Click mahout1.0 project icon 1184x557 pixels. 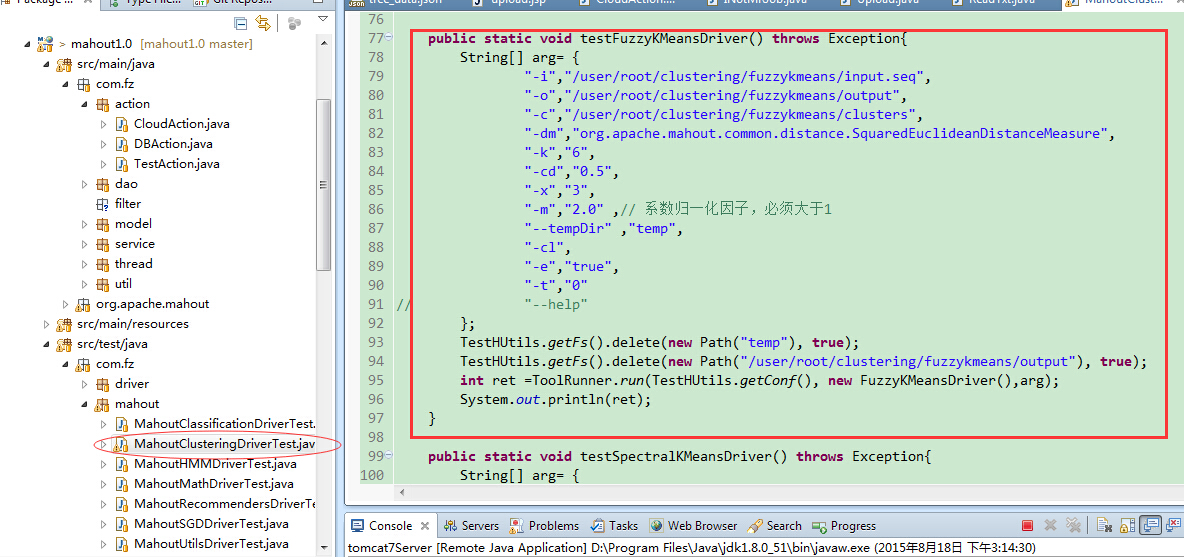[x=45, y=44]
